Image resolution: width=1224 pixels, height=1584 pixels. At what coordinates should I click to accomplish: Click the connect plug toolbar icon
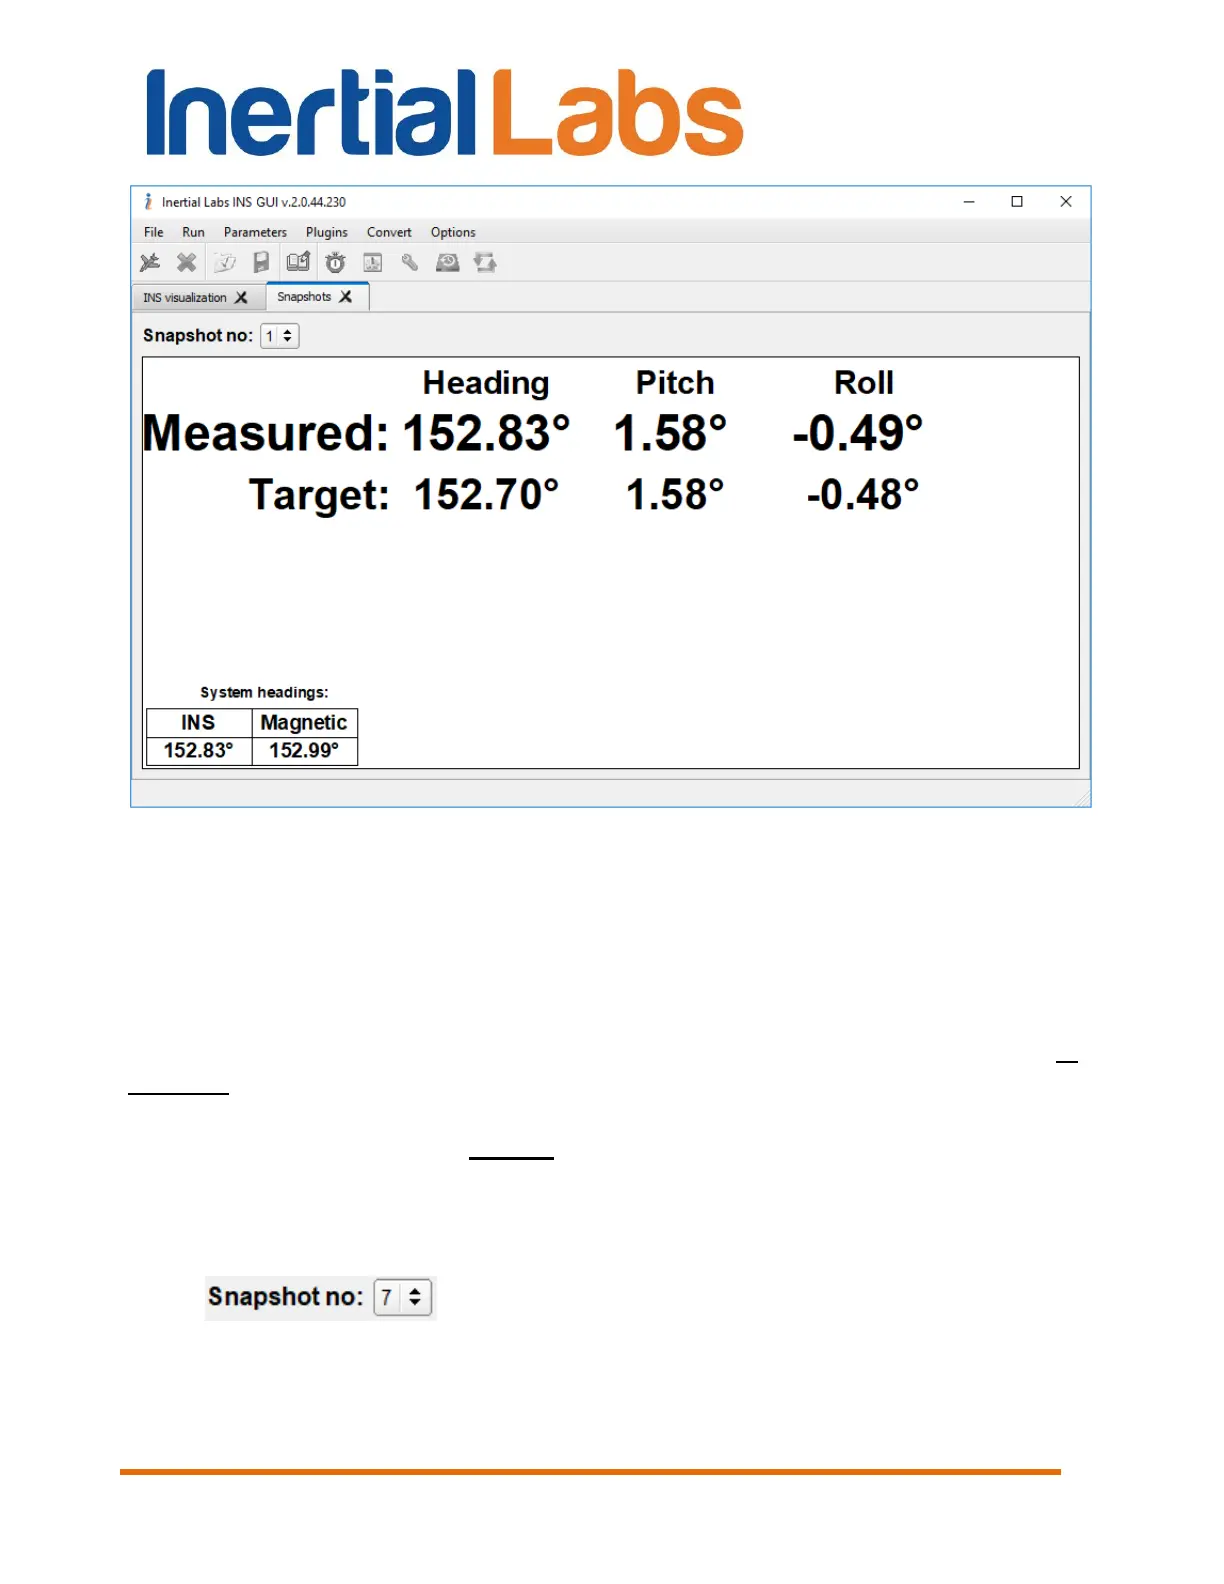(150, 263)
